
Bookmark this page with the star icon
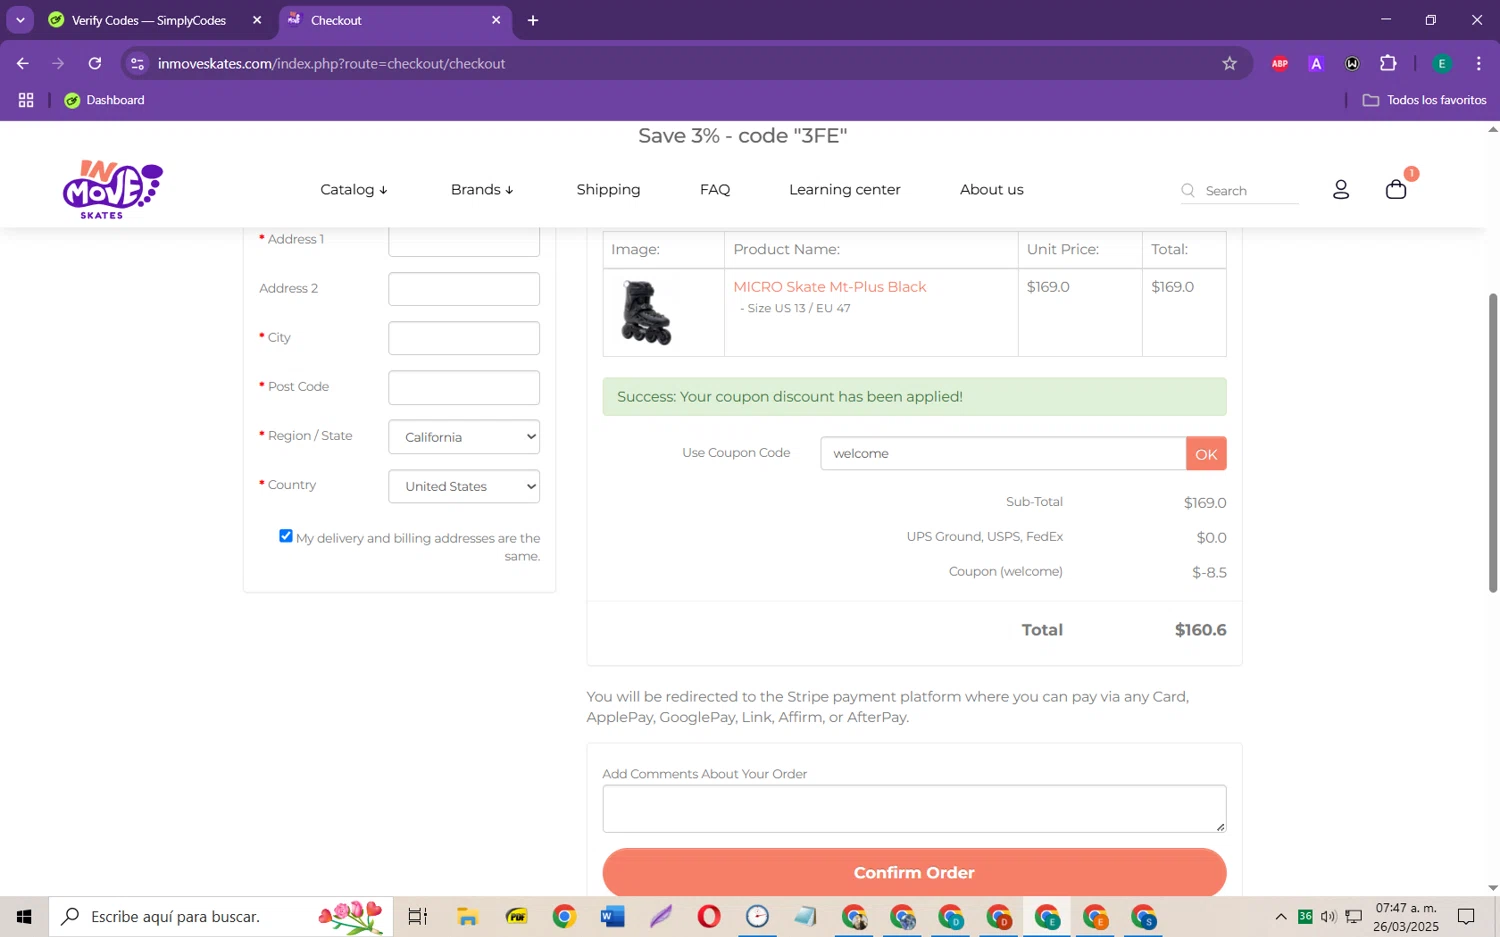tap(1229, 63)
